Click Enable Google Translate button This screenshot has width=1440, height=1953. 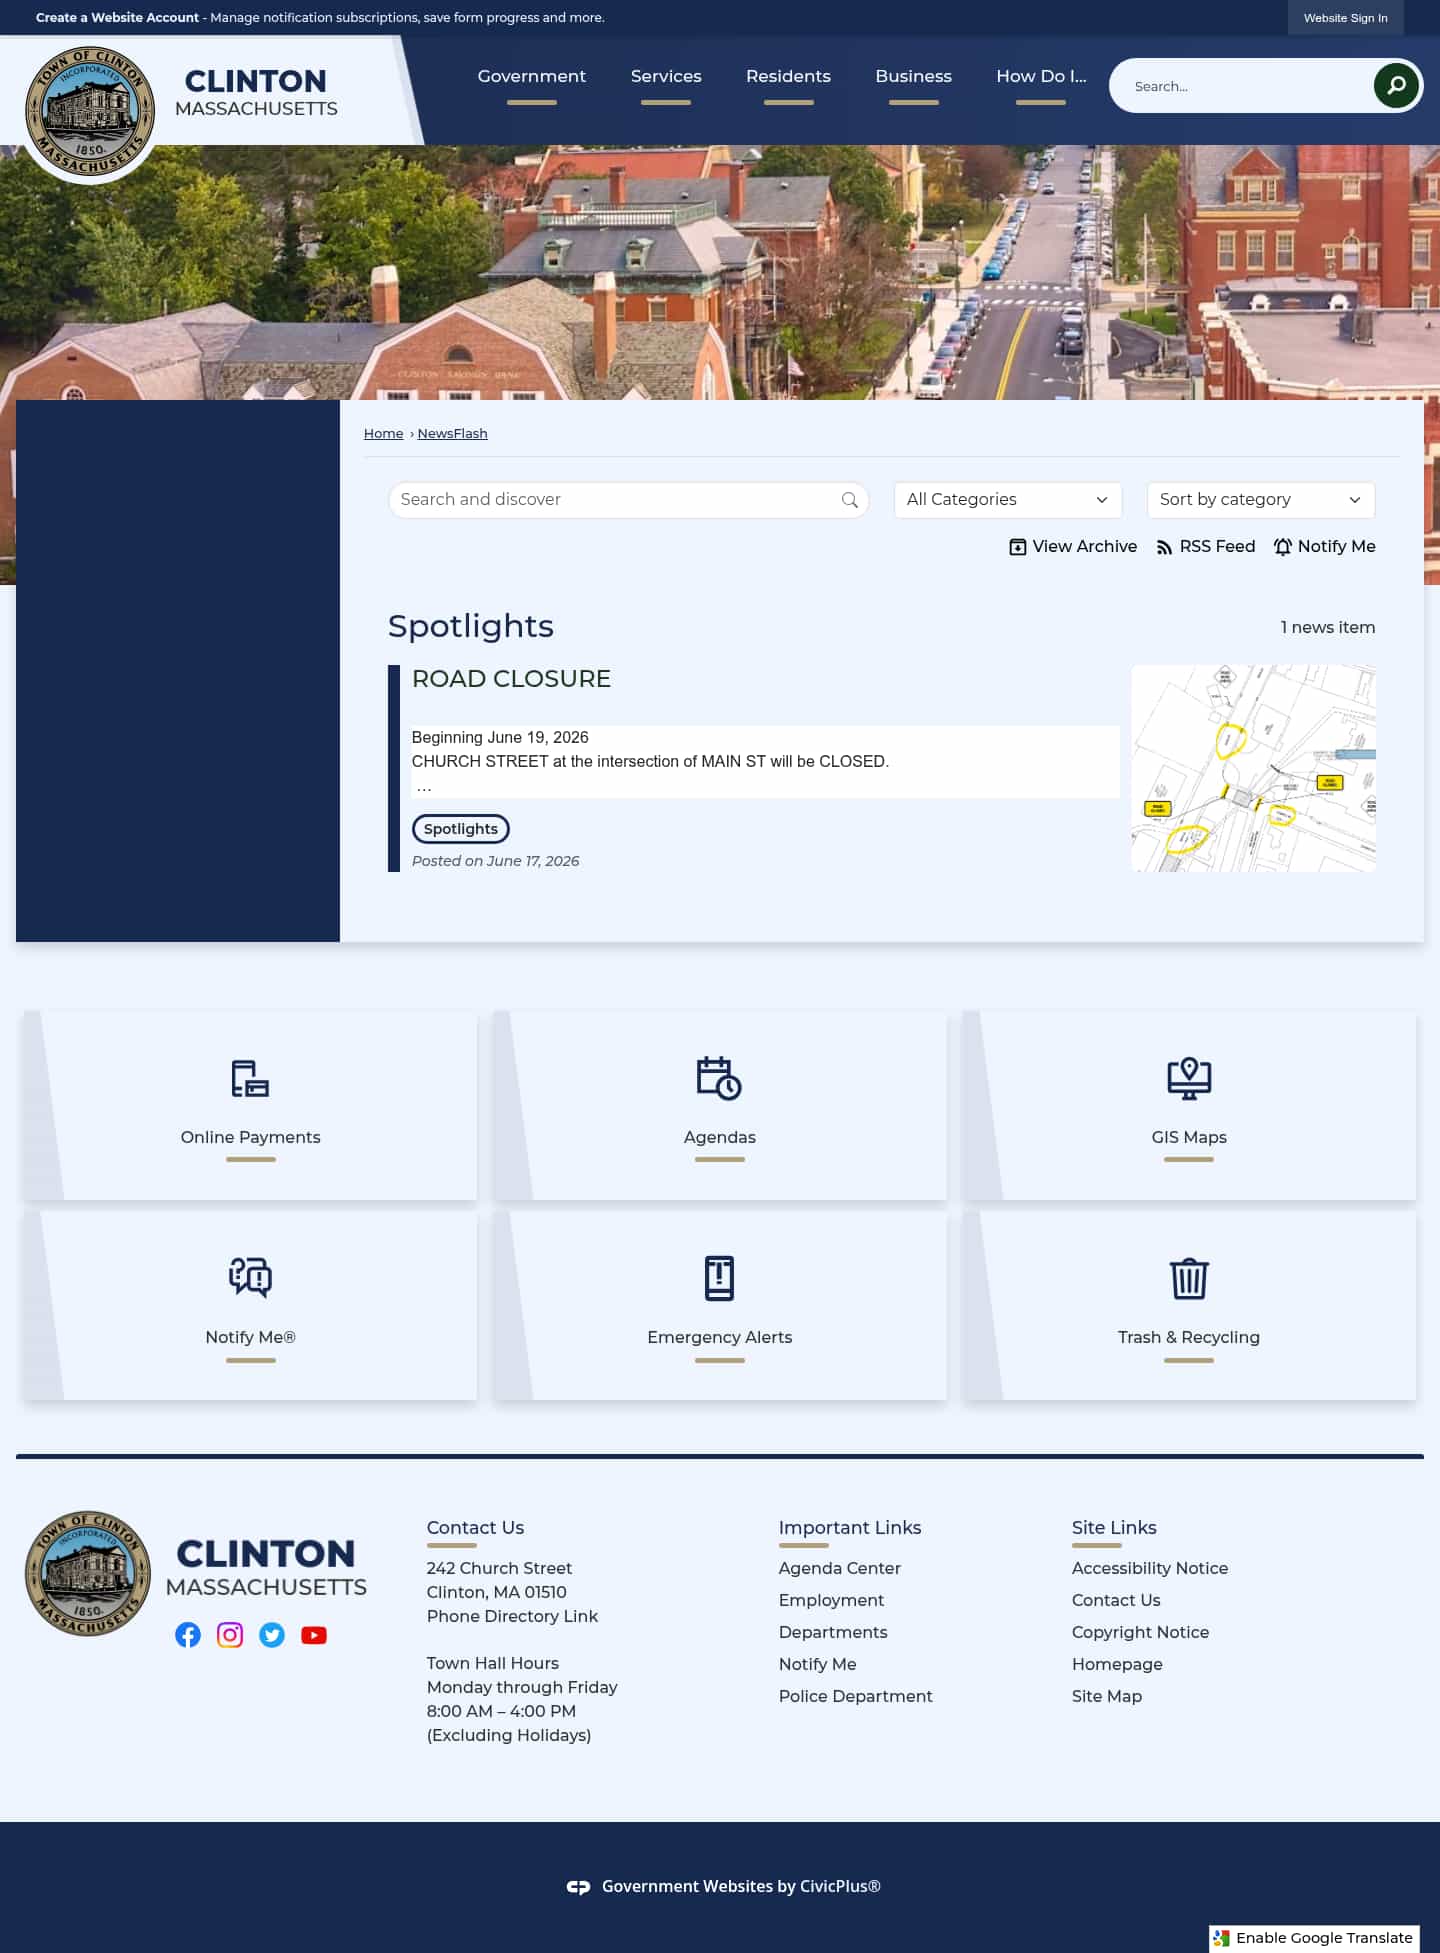click(x=1314, y=1938)
